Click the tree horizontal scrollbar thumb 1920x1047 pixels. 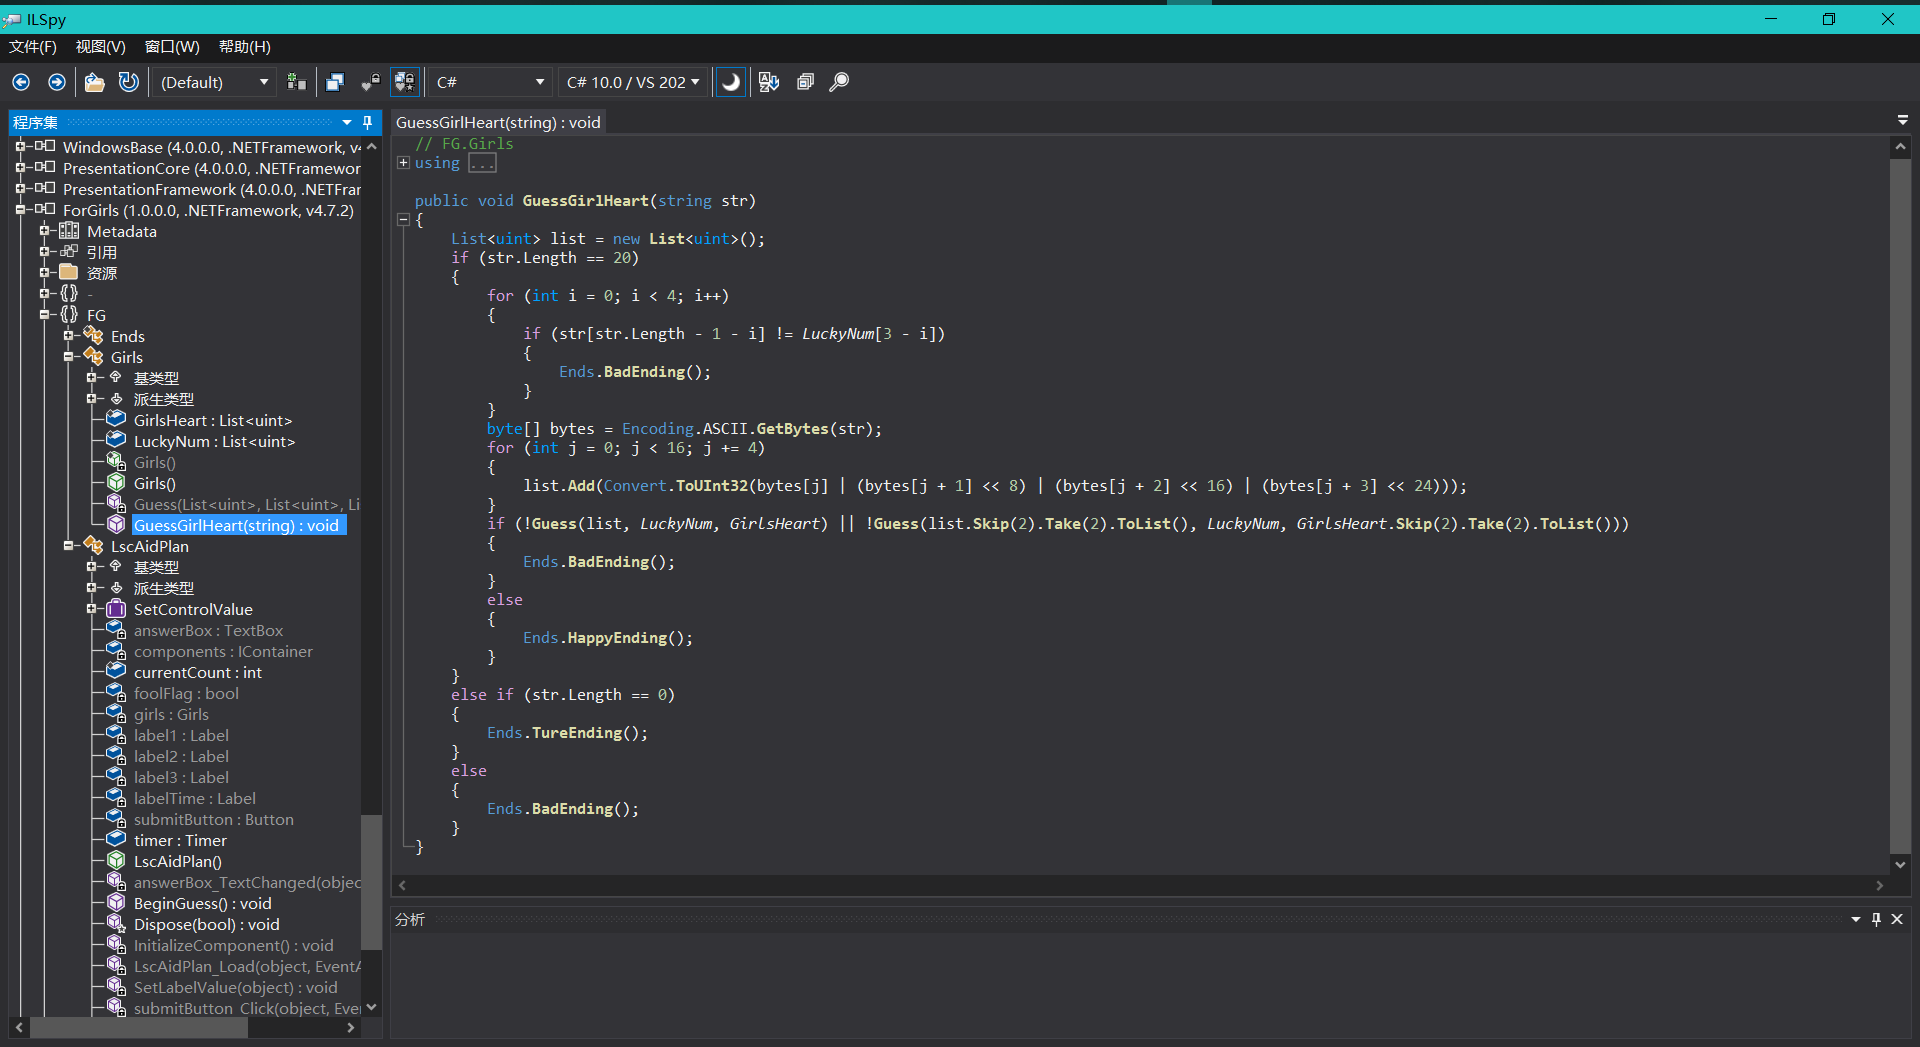(x=139, y=1027)
